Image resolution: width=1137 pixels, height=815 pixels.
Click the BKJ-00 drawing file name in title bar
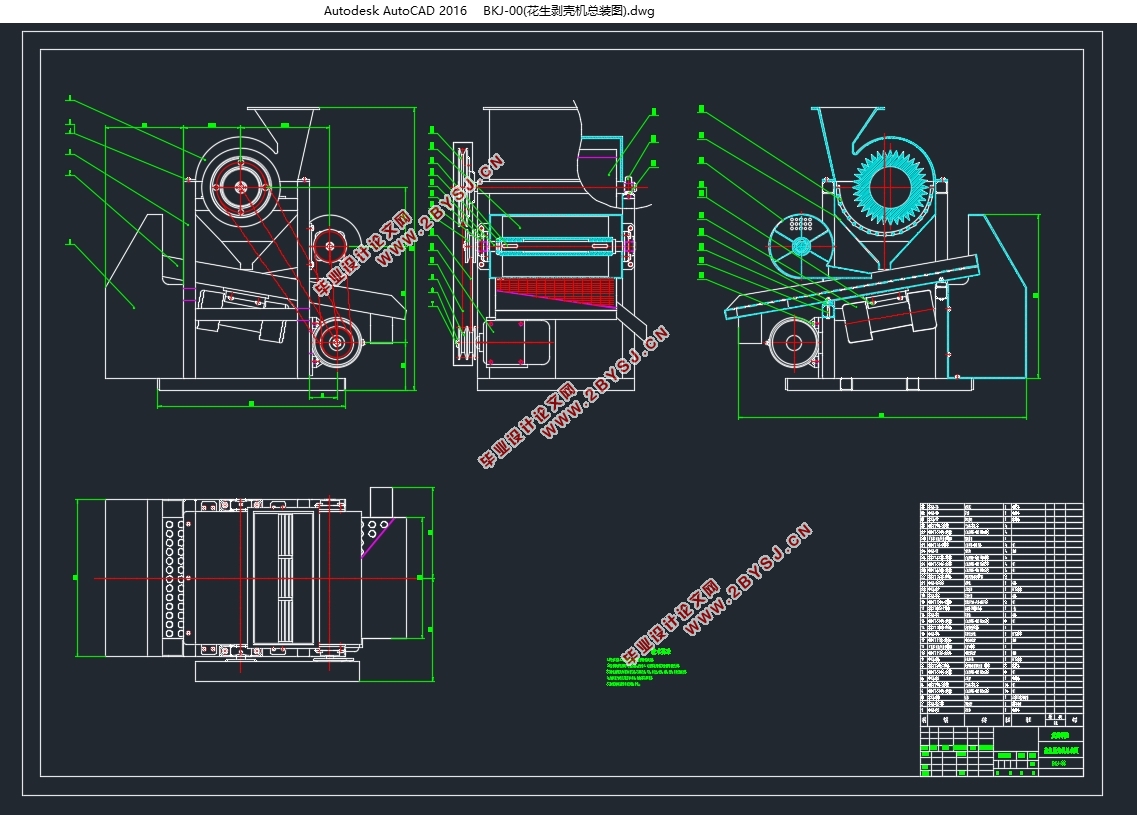pyautogui.click(x=568, y=11)
